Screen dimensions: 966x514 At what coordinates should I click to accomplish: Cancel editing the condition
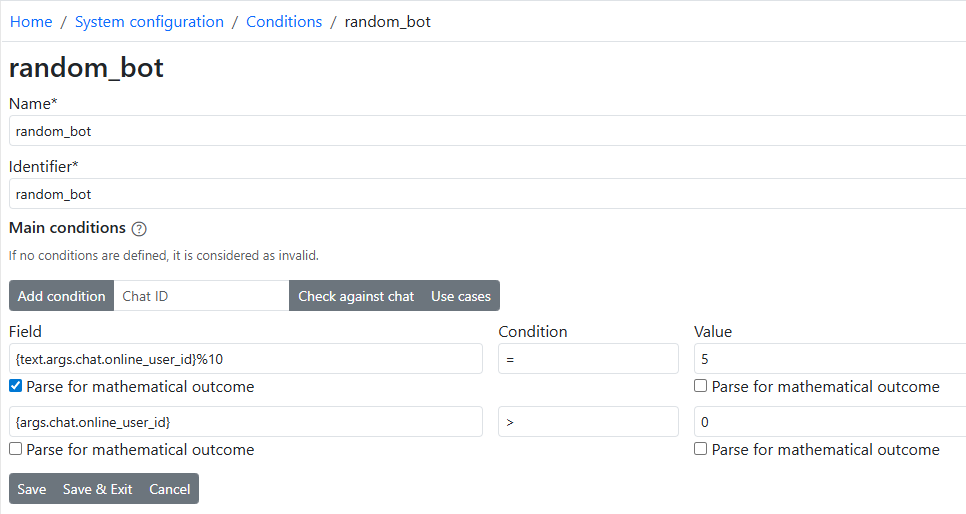pos(170,489)
